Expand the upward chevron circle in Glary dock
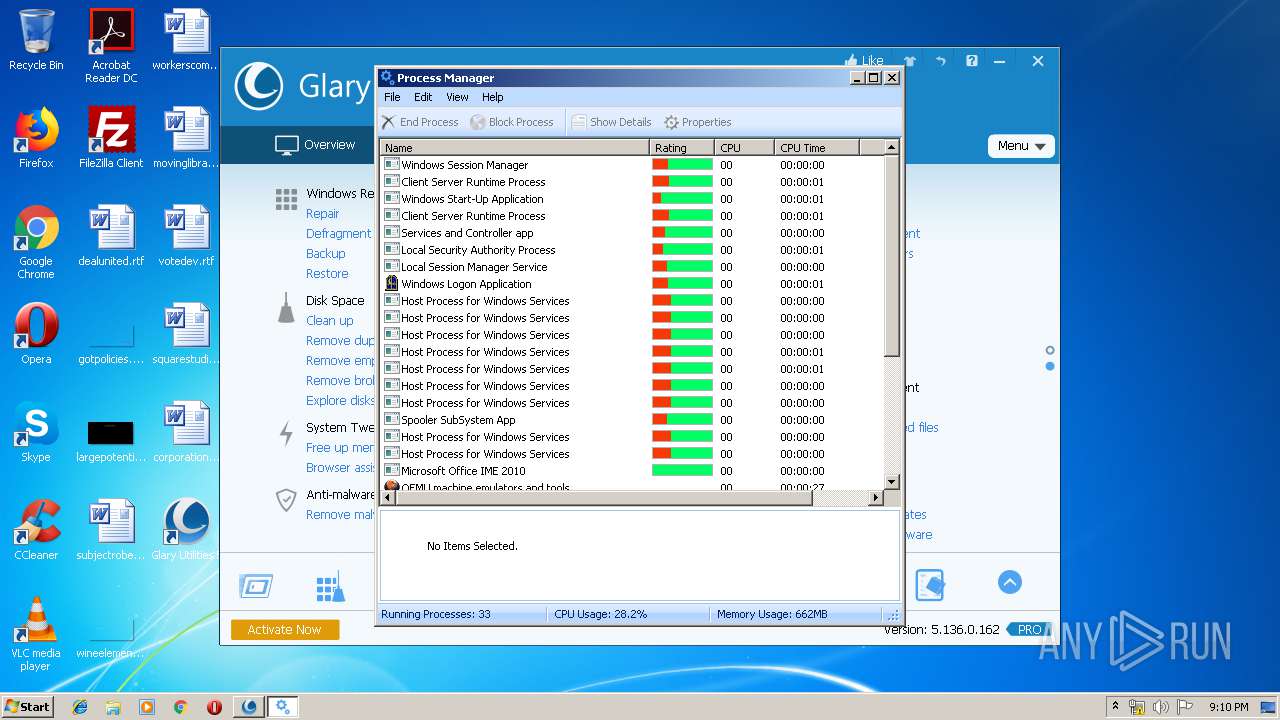Screen dimensions: 1280x720 click(x=1010, y=582)
